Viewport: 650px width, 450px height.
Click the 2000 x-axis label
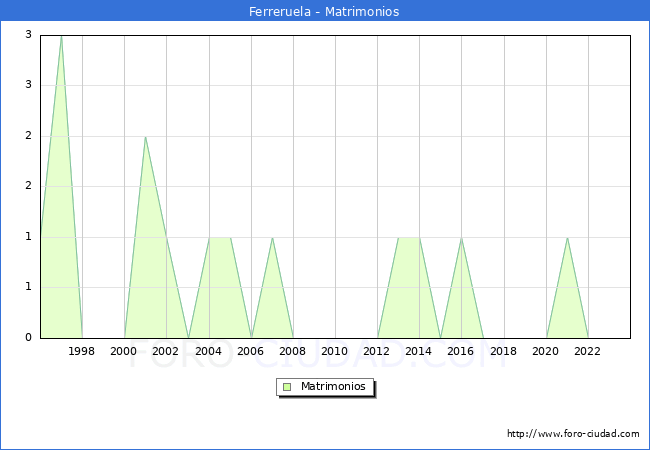click(124, 351)
